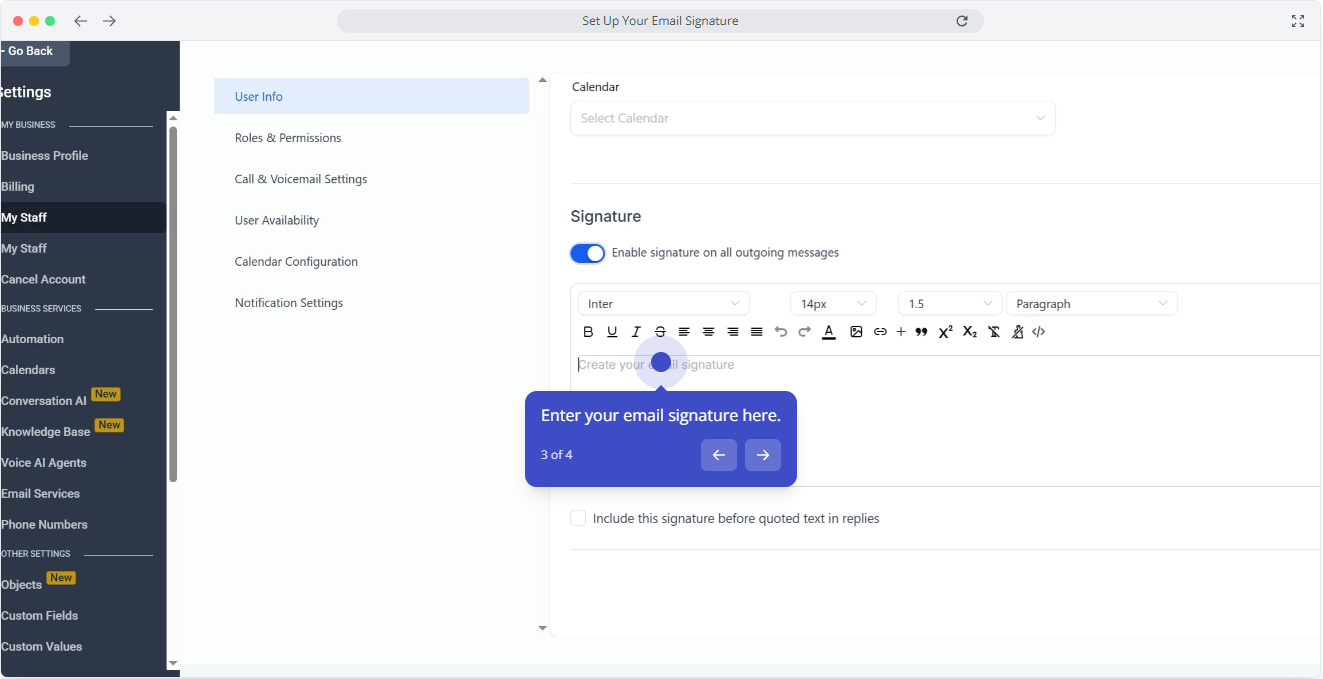The width and height of the screenshot is (1323, 679).
Task: Disable signature on all outgoing messages
Action: click(588, 253)
